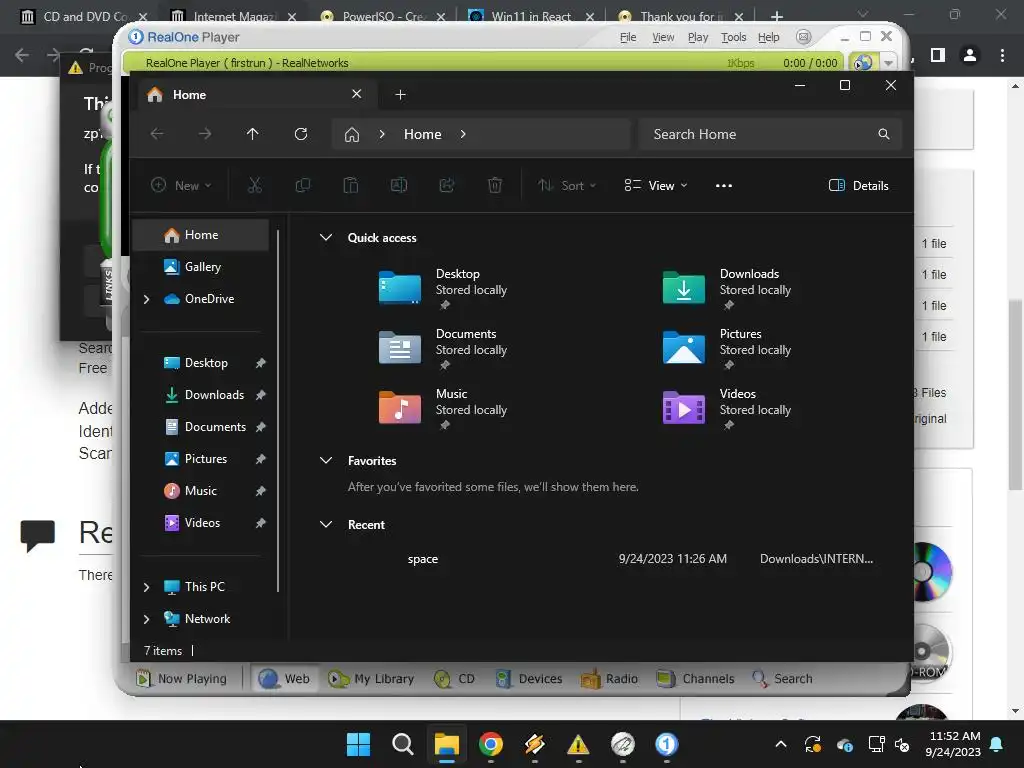Expand the Network tree node
Image resolution: width=1024 pixels, height=768 pixels.
tap(146, 619)
